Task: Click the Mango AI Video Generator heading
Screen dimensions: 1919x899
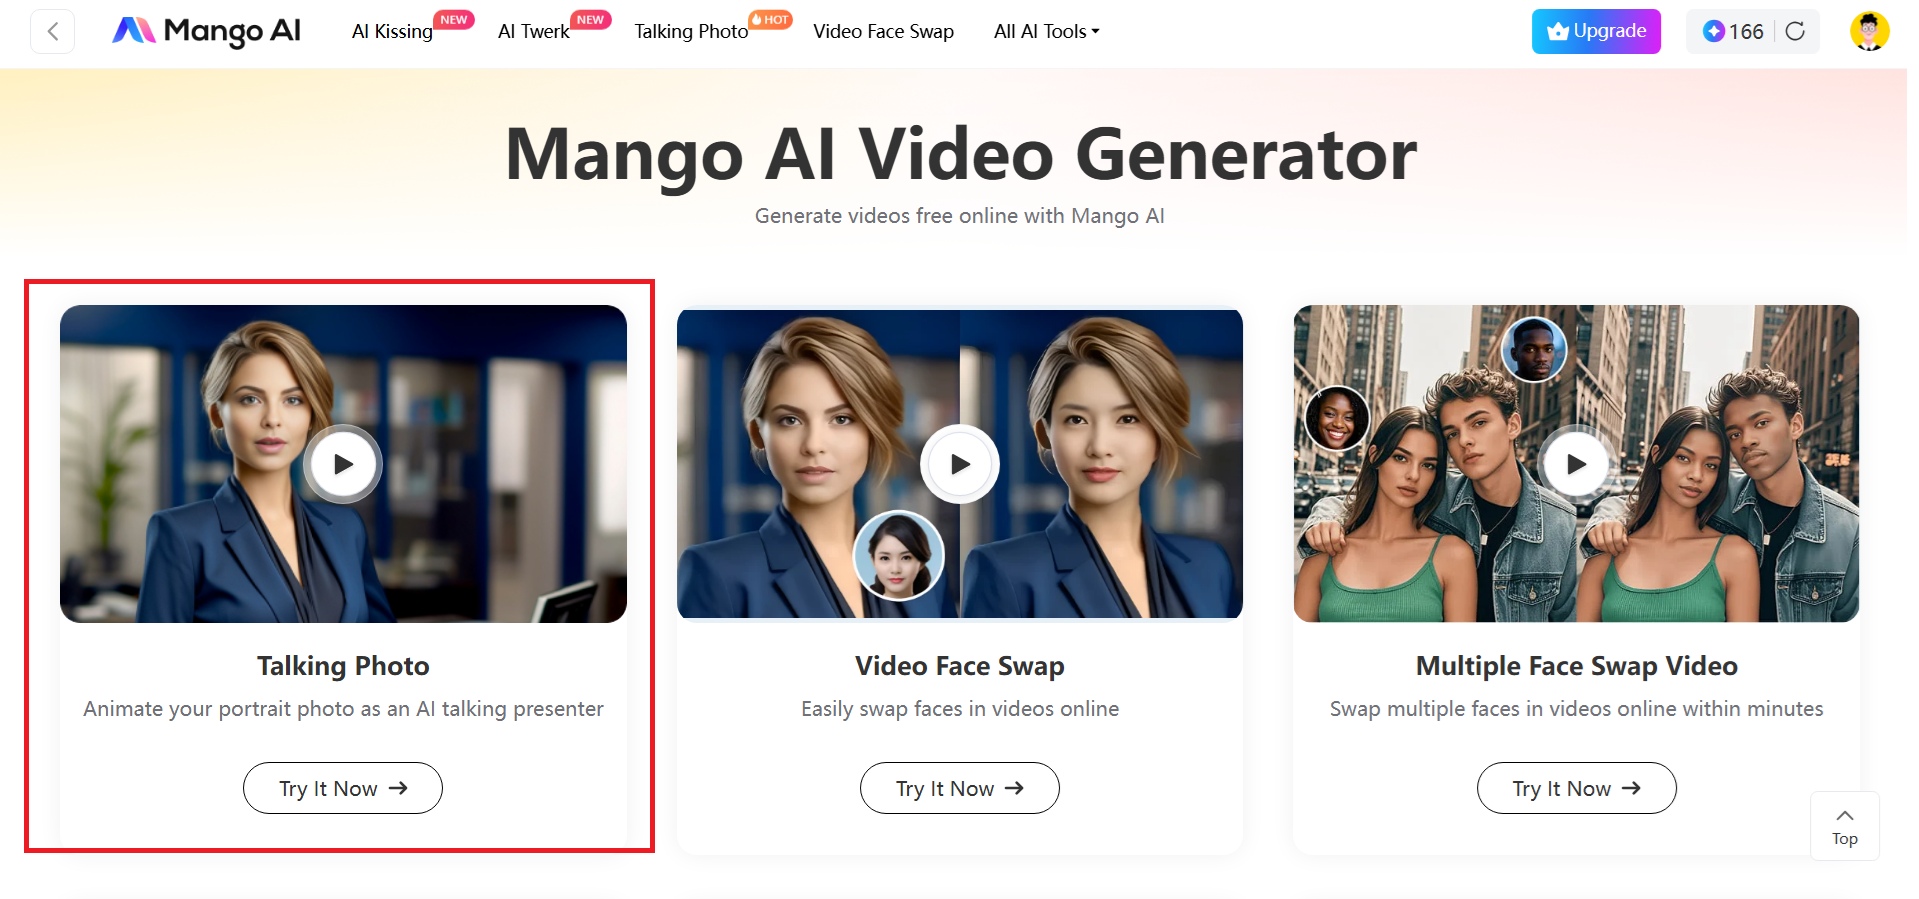Action: [960, 154]
